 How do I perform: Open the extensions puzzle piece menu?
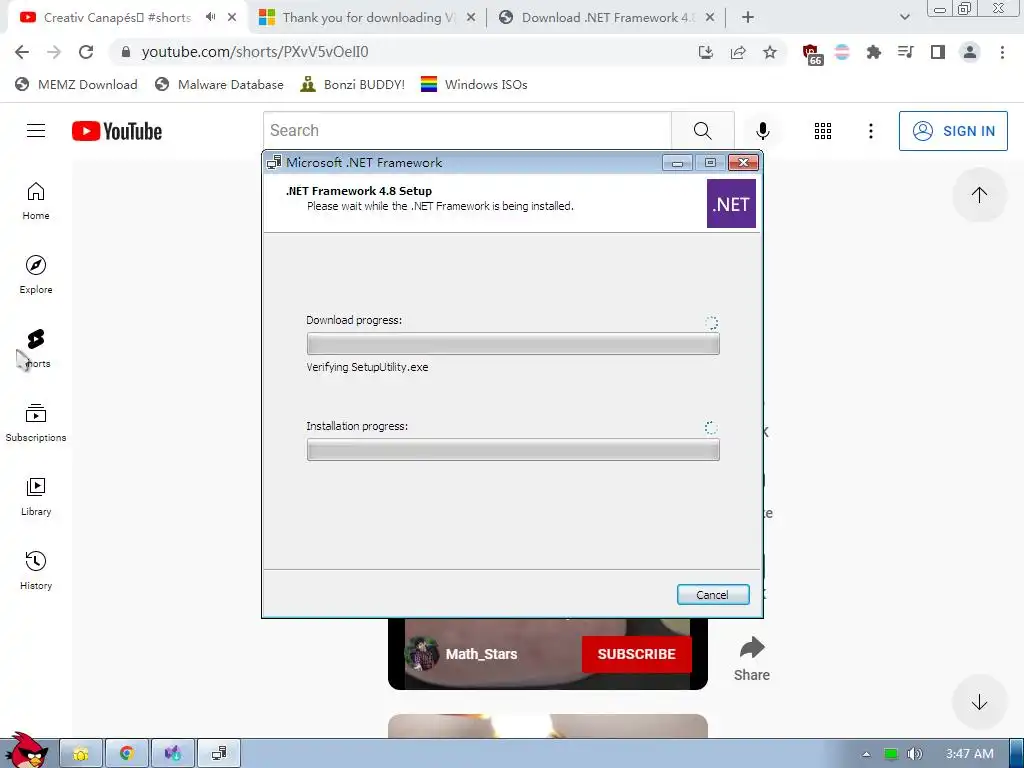873,52
